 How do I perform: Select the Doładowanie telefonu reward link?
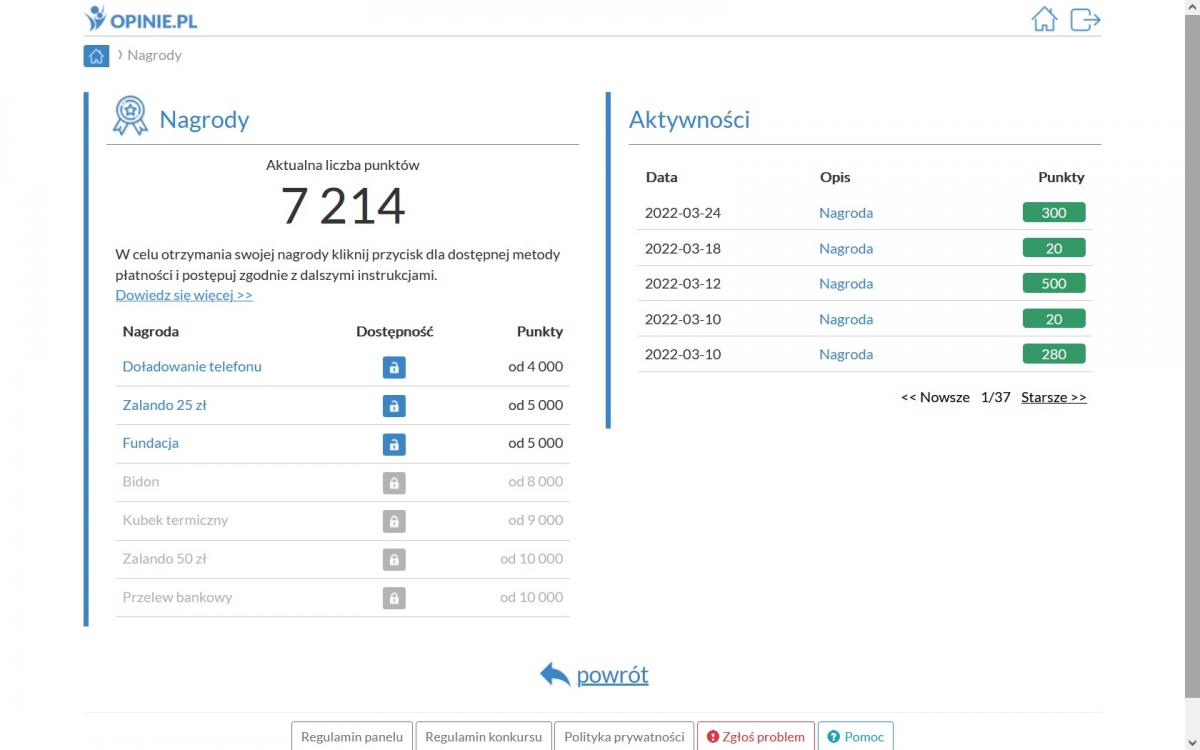point(192,367)
